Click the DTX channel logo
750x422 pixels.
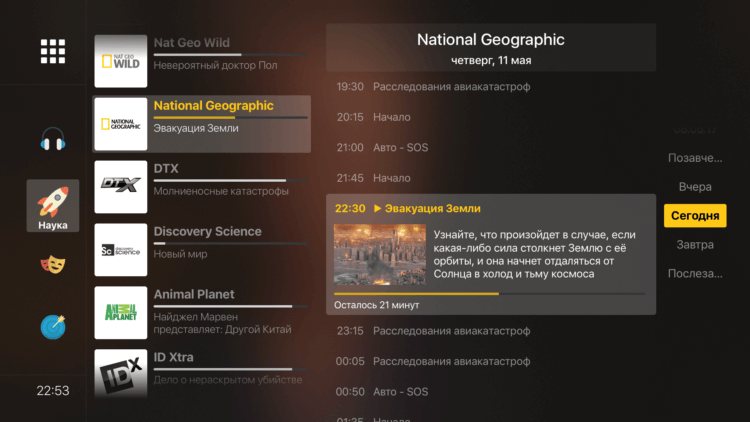point(121,187)
